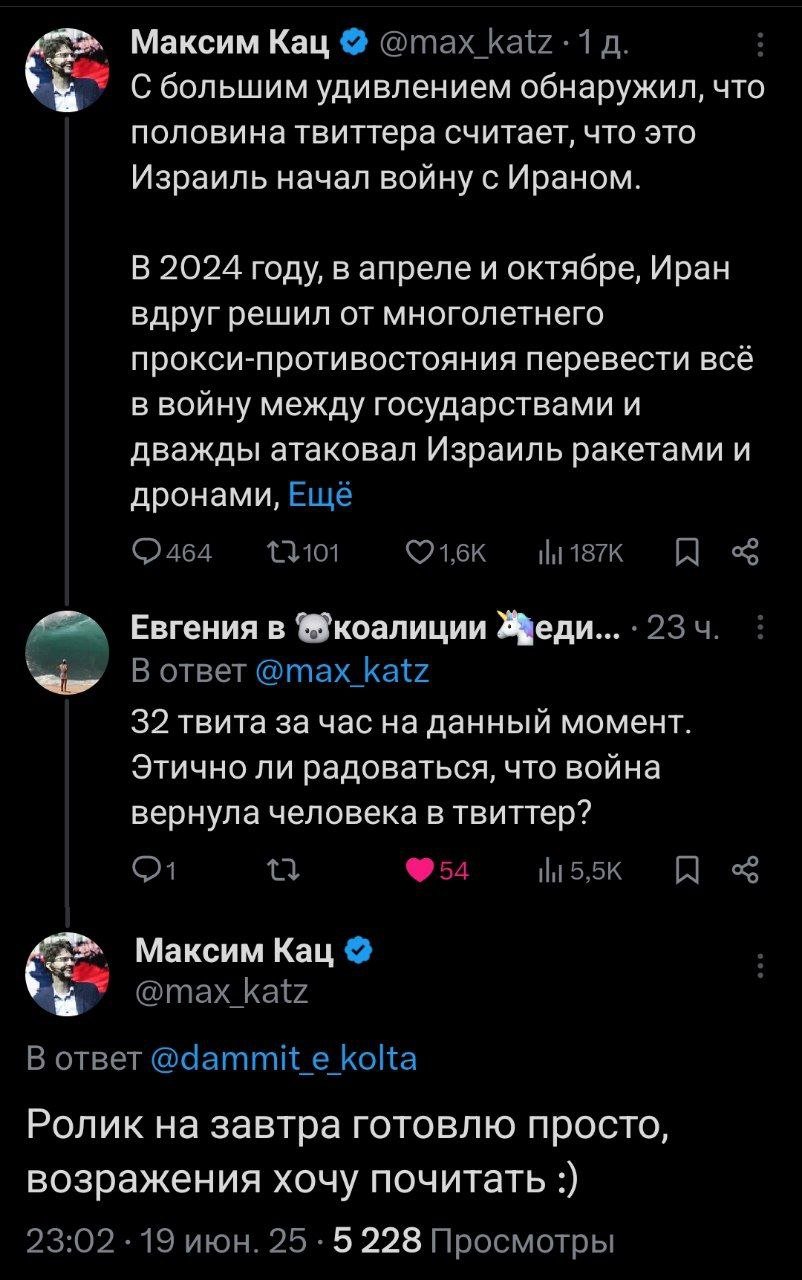This screenshot has width=802, height=1280.
Task: View analytics of tweet with 187K views
Action: [548, 552]
